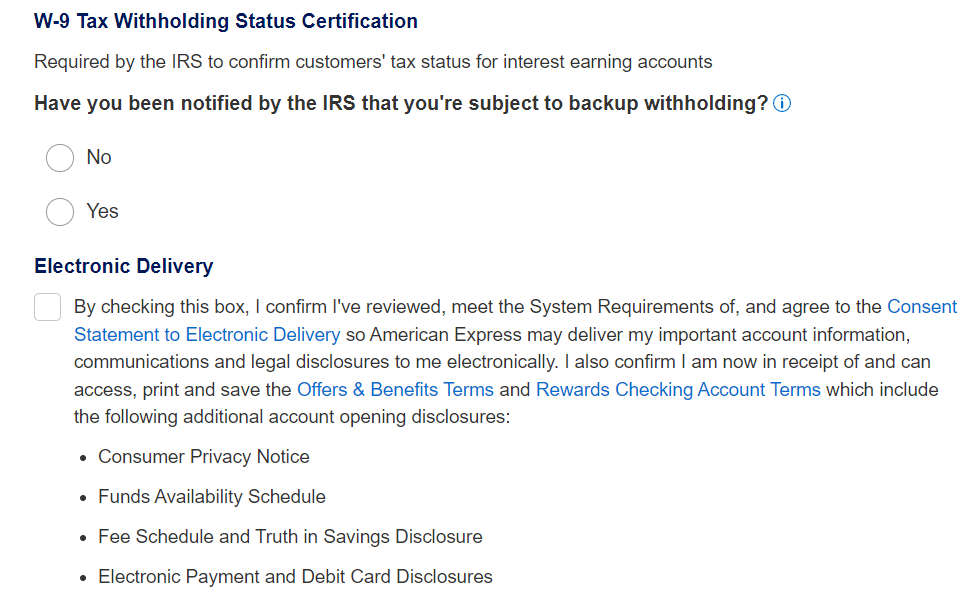Click the backup withholding info icon
This screenshot has width=976, height=608.
[783, 104]
